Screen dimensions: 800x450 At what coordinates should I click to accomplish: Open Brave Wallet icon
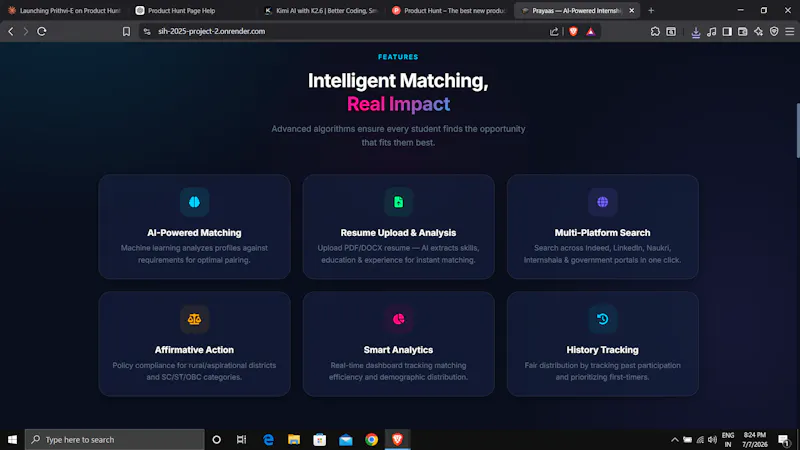[x=743, y=32]
